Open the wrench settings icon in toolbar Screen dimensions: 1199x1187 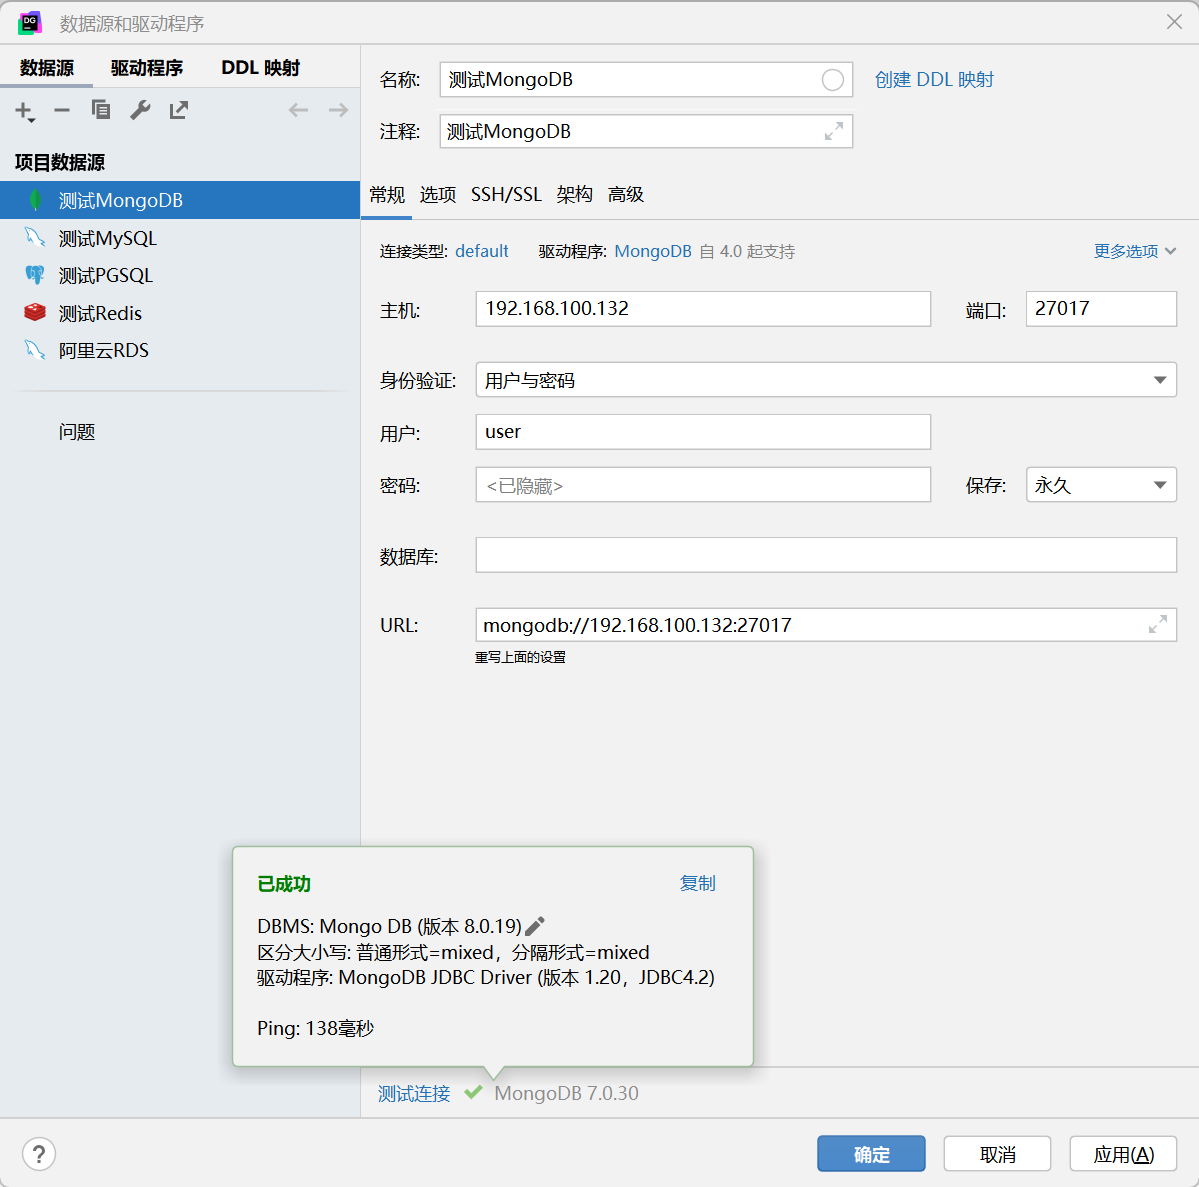(x=140, y=110)
